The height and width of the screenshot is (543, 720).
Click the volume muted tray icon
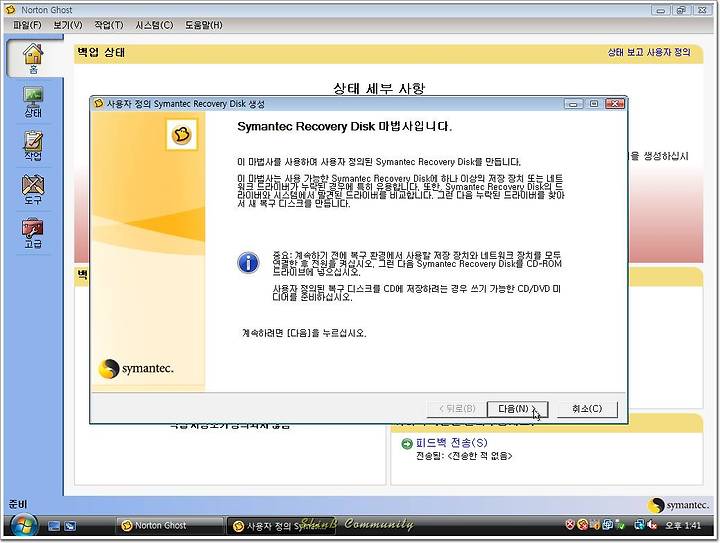(x=651, y=525)
